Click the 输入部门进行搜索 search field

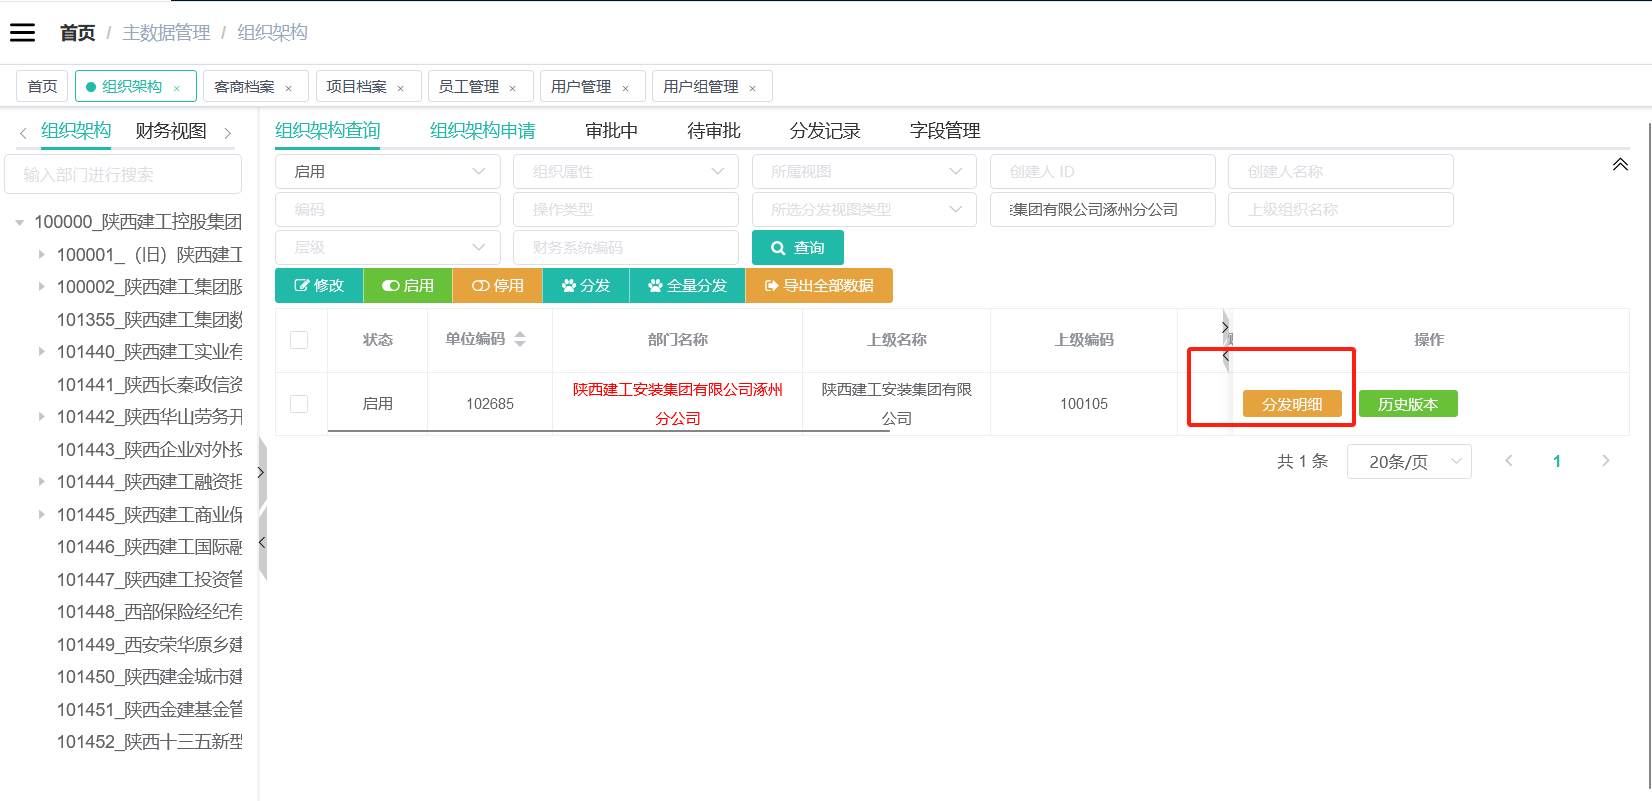[123, 175]
